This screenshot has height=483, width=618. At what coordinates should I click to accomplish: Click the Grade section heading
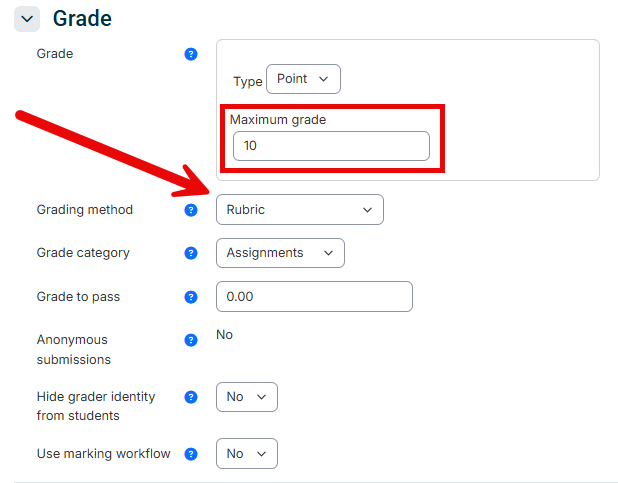pos(82,19)
